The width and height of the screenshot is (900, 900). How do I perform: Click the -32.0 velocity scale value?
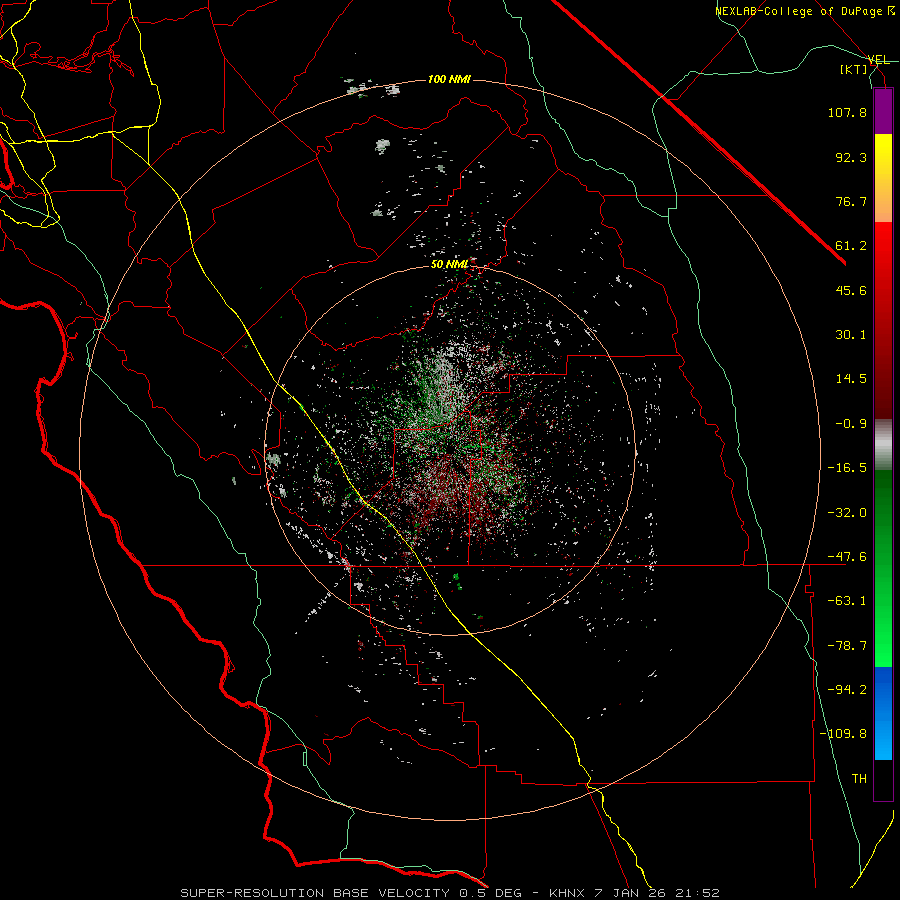[x=847, y=513]
